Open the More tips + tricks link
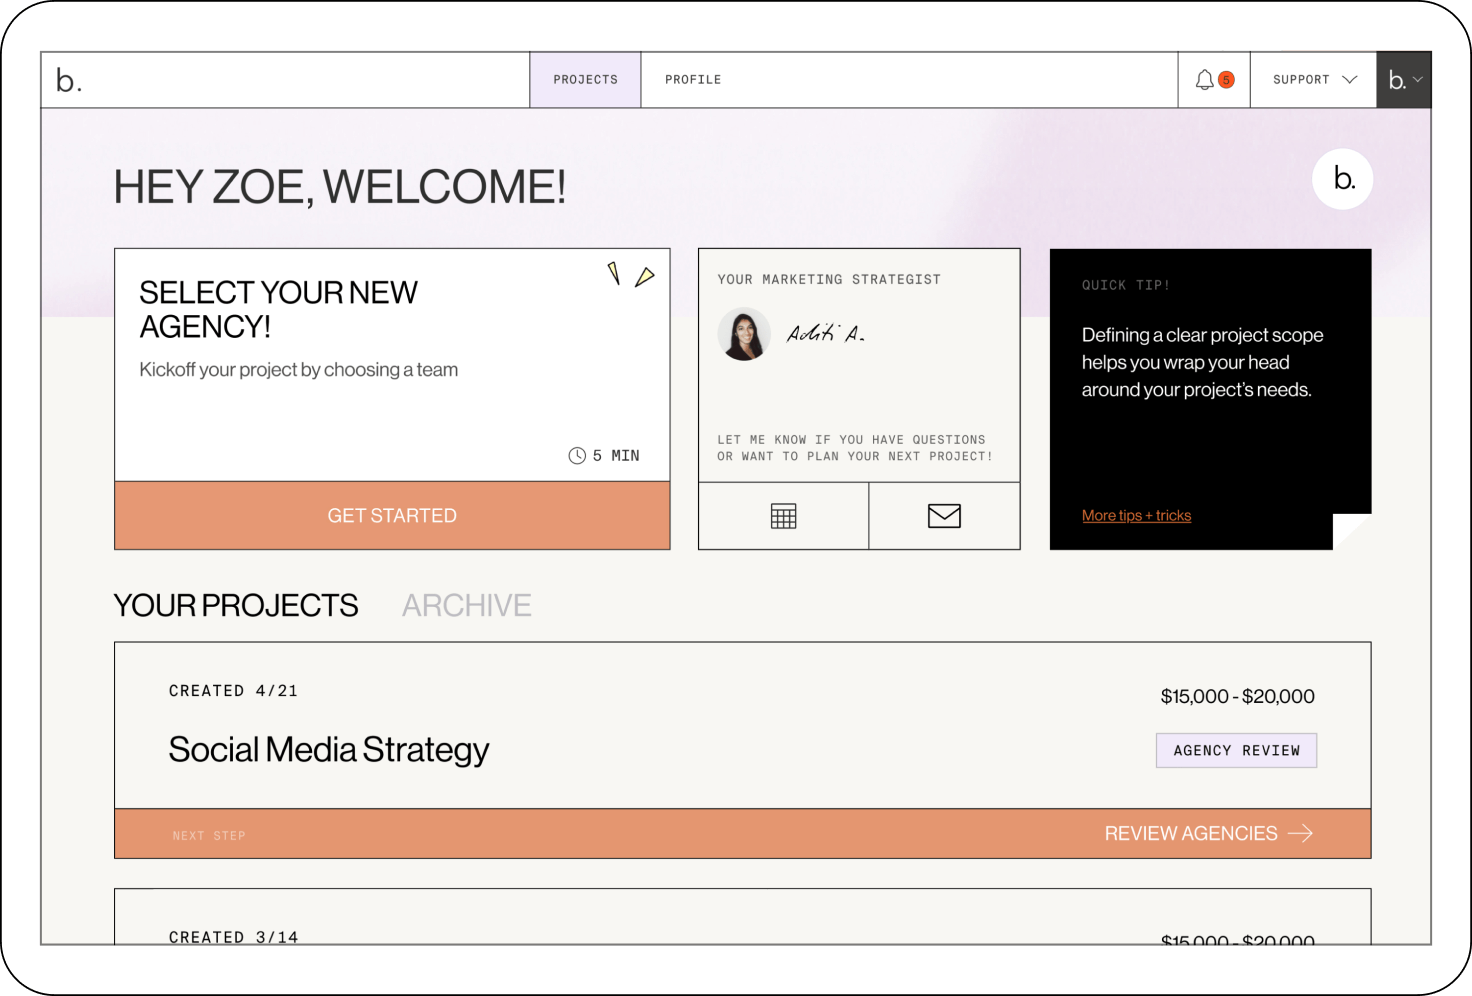Viewport: 1472px width, 996px height. 1136,516
